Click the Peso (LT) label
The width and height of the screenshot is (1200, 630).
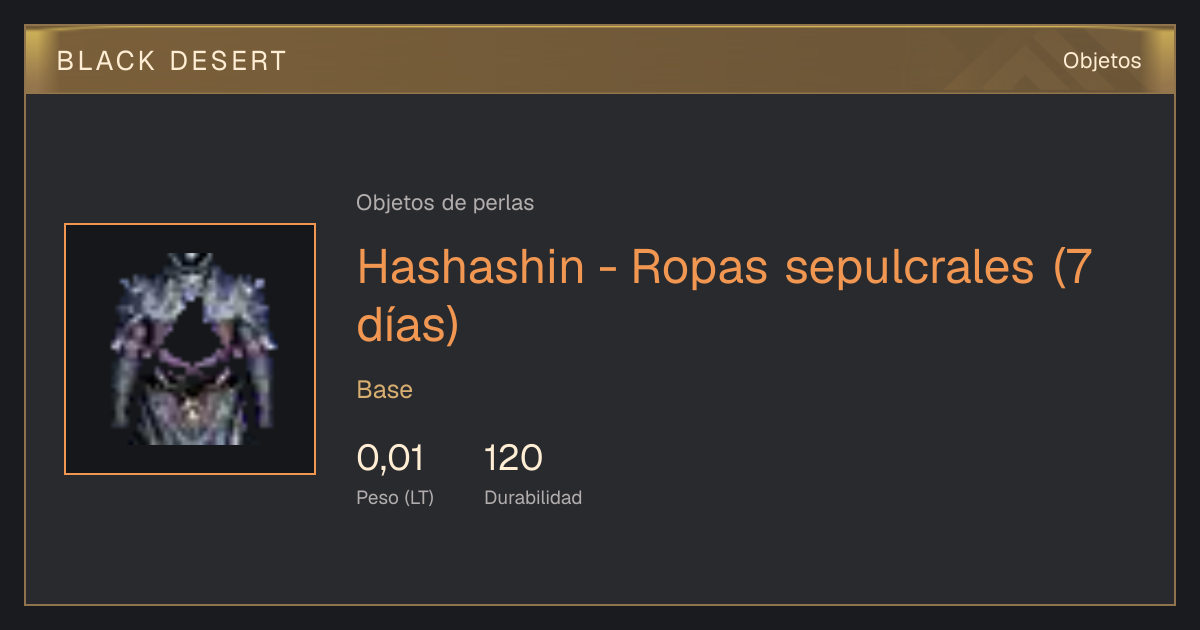coord(395,498)
